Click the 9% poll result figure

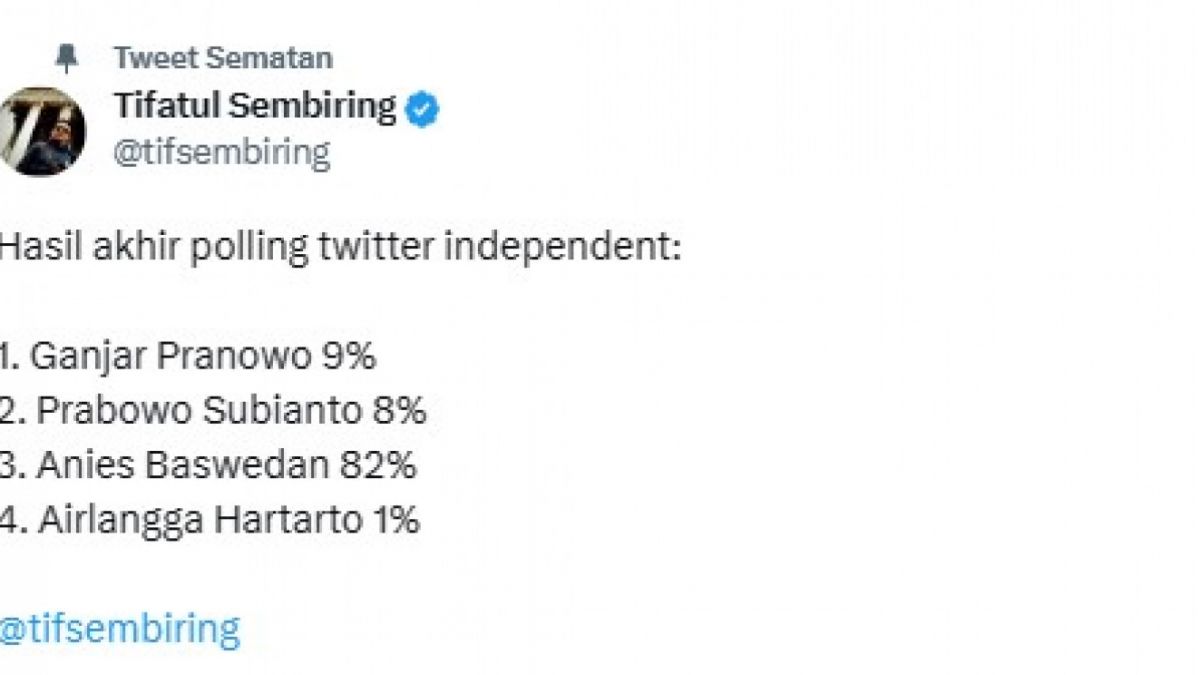(x=348, y=357)
